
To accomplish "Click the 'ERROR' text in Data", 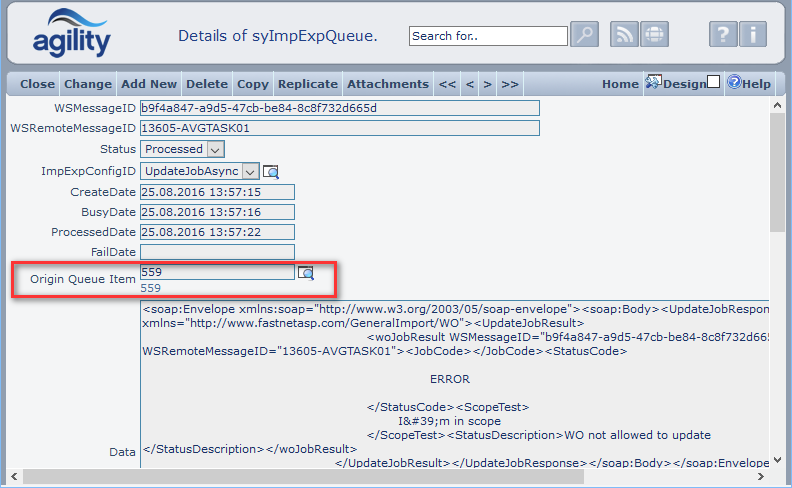I will coord(450,379).
